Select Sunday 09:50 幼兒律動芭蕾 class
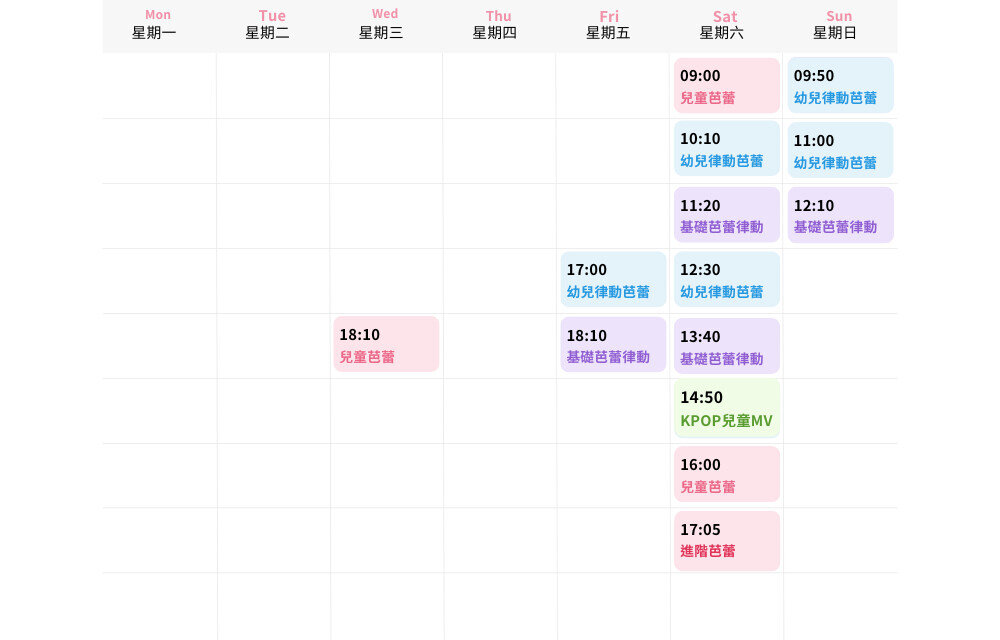Viewport: 1000px width, 640px height. pos(840,86)
